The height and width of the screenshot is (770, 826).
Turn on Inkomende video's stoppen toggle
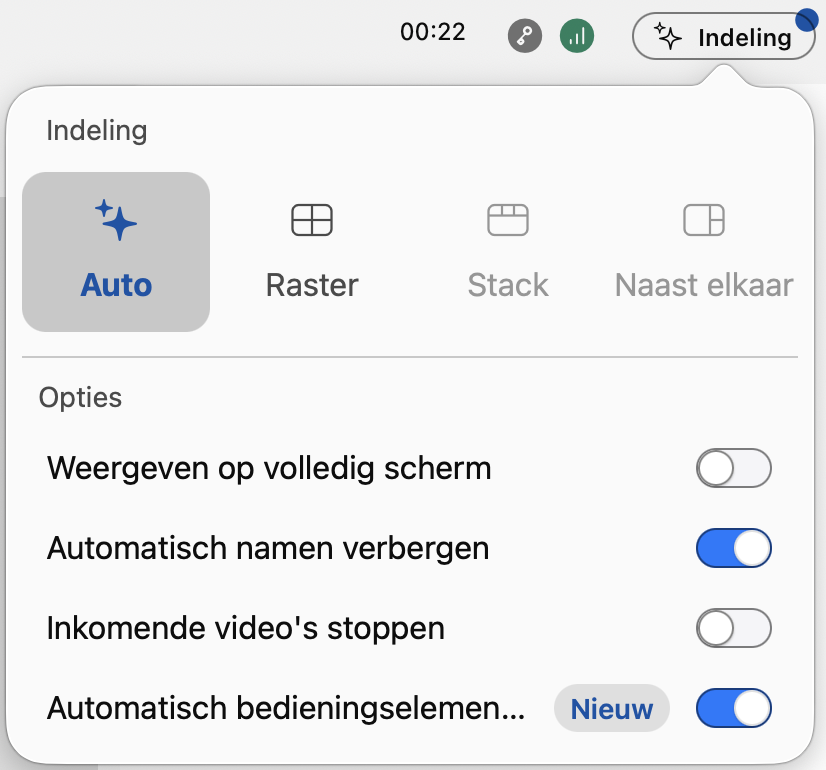pyautogui.click(x=734, y=628)
